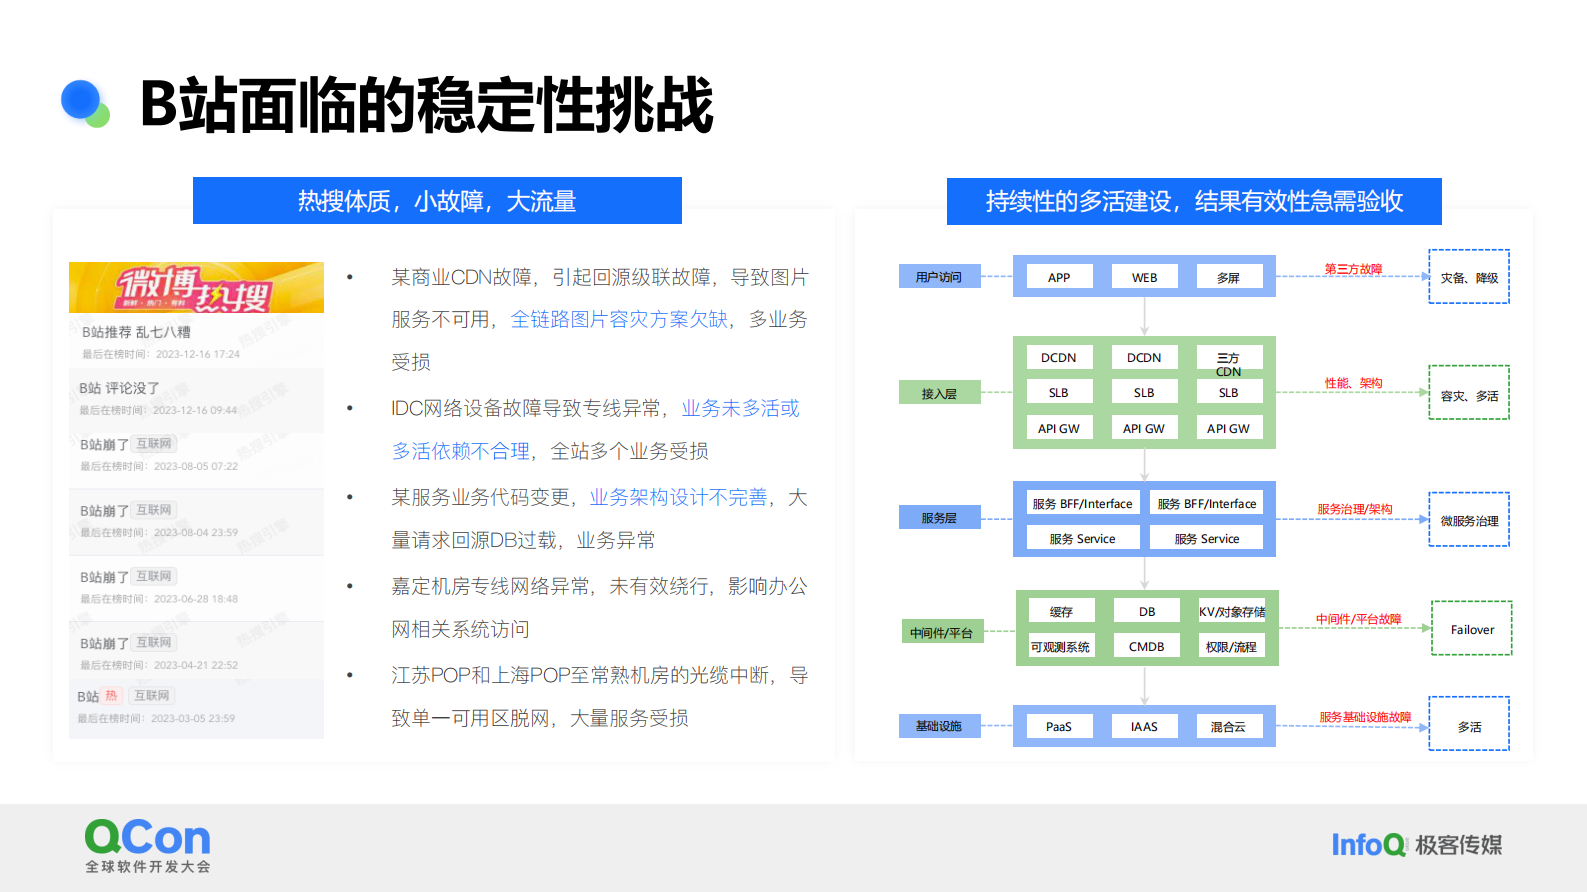Click the dashed box 灾备、降级
This screenshot has width=1587, height=892.
pos(1469,277)
